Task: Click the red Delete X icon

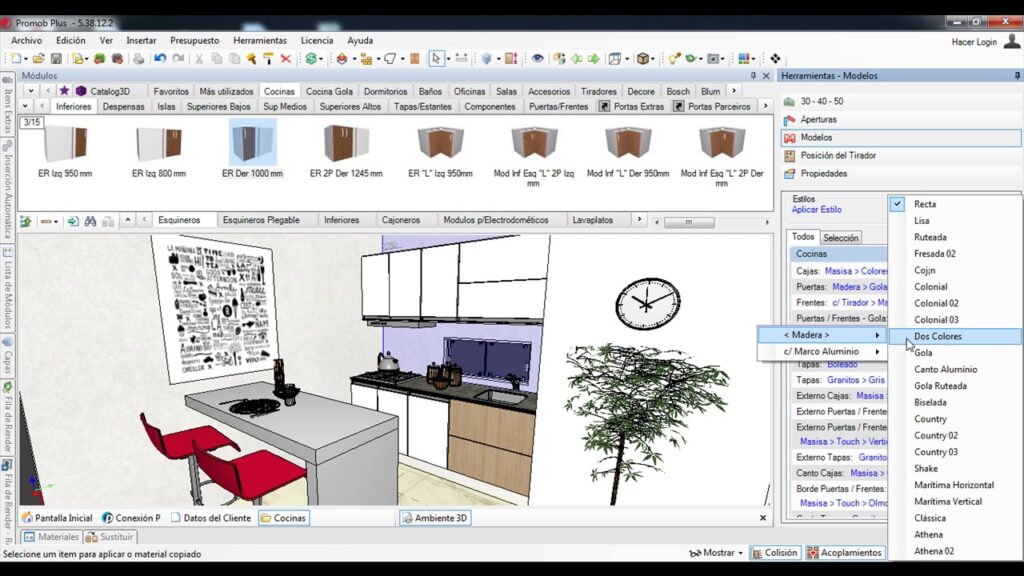Action: (285, 59)
